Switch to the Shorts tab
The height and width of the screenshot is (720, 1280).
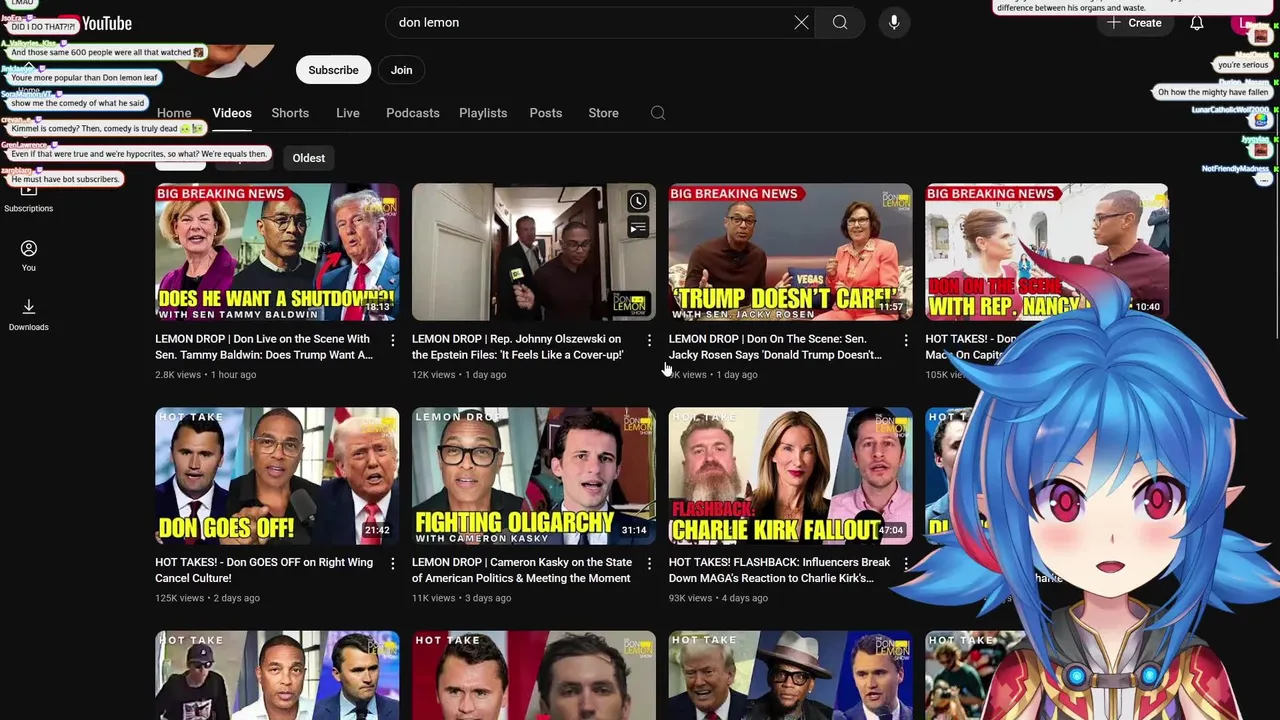[290, 113]
